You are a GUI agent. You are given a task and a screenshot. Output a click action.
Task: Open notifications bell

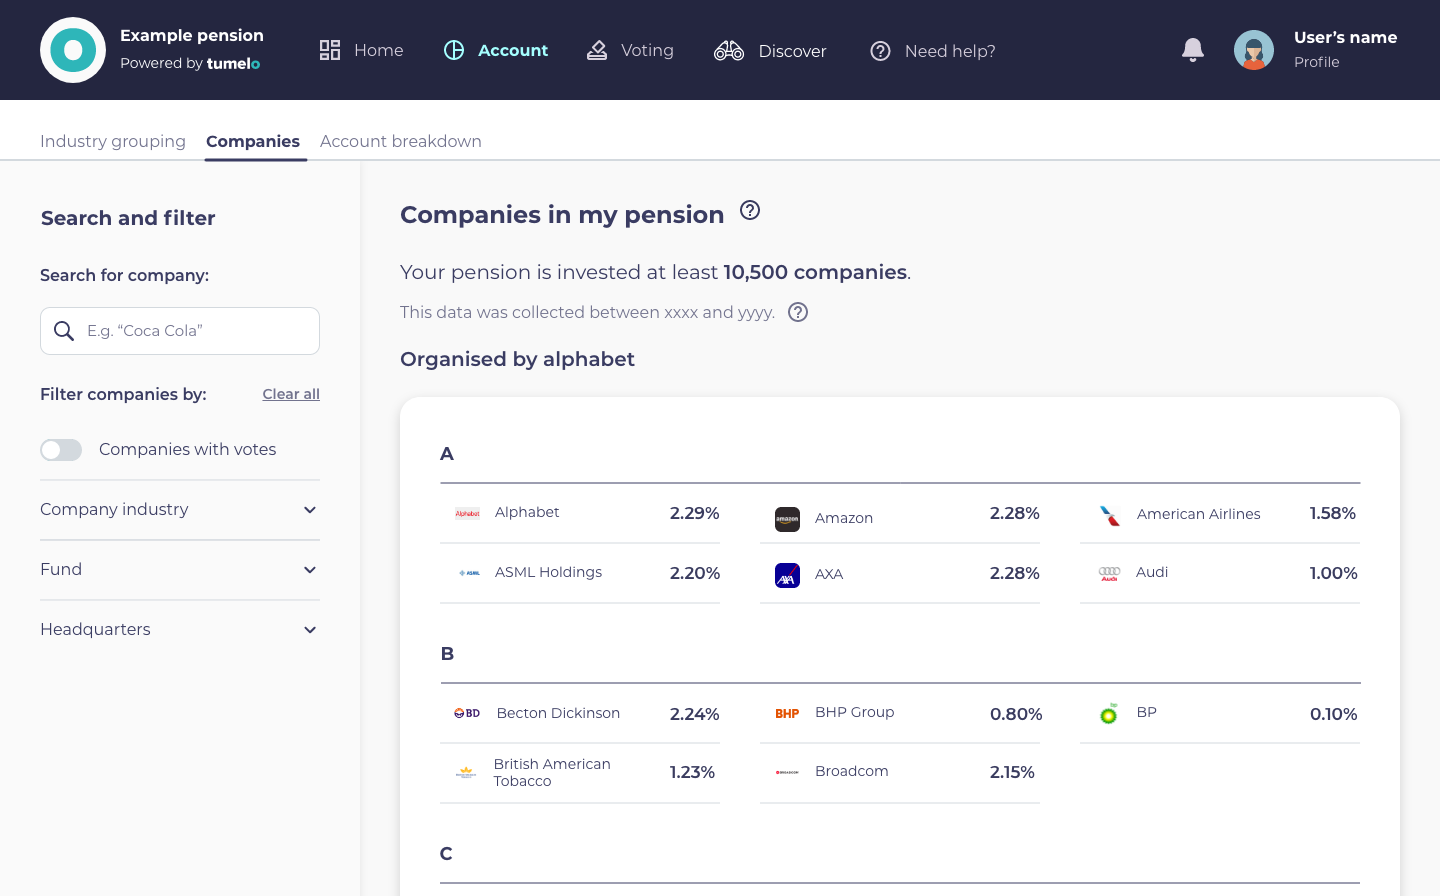pos(1193,50)
